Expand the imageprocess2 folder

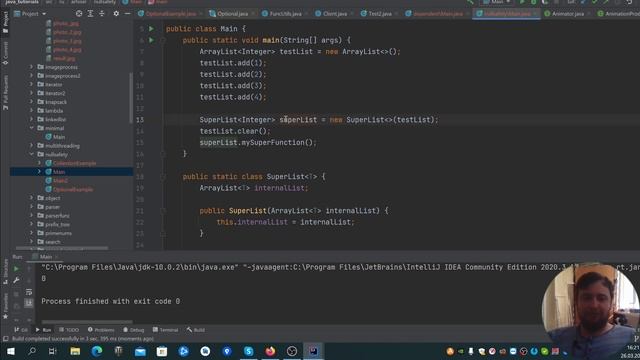(x=31, y=76)
